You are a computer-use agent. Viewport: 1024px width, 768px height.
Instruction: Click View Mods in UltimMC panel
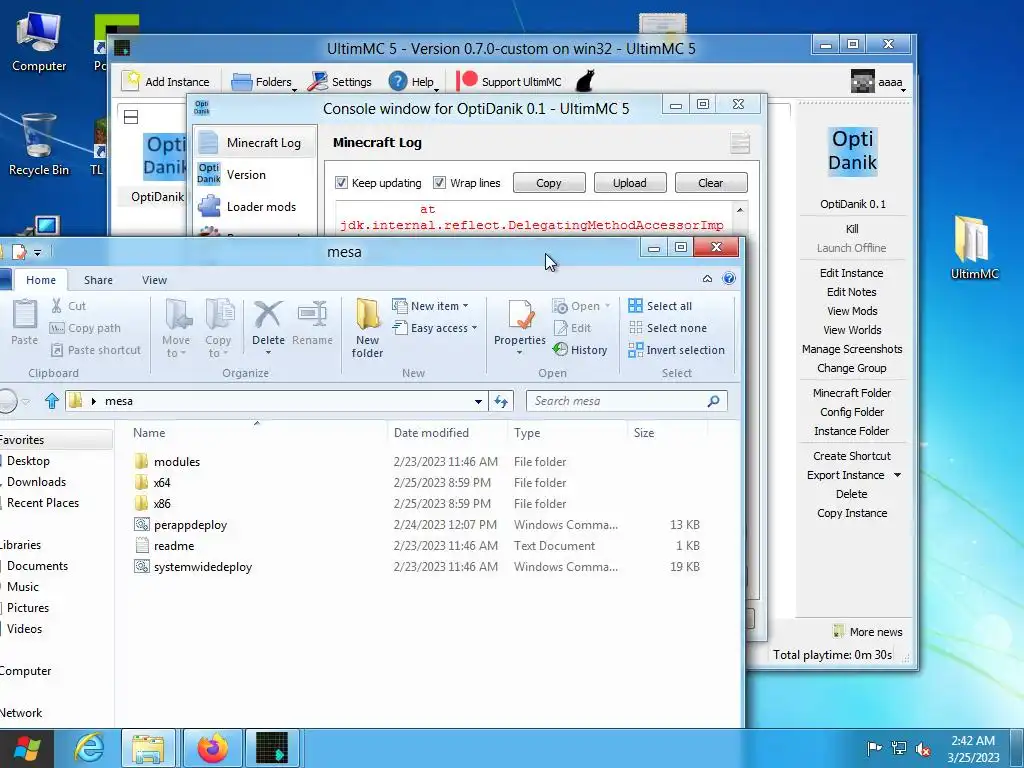[852, 311]
